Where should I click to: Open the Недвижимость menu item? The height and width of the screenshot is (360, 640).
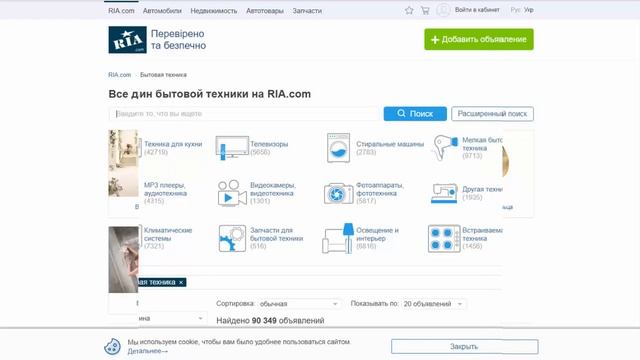click(213, 11)
